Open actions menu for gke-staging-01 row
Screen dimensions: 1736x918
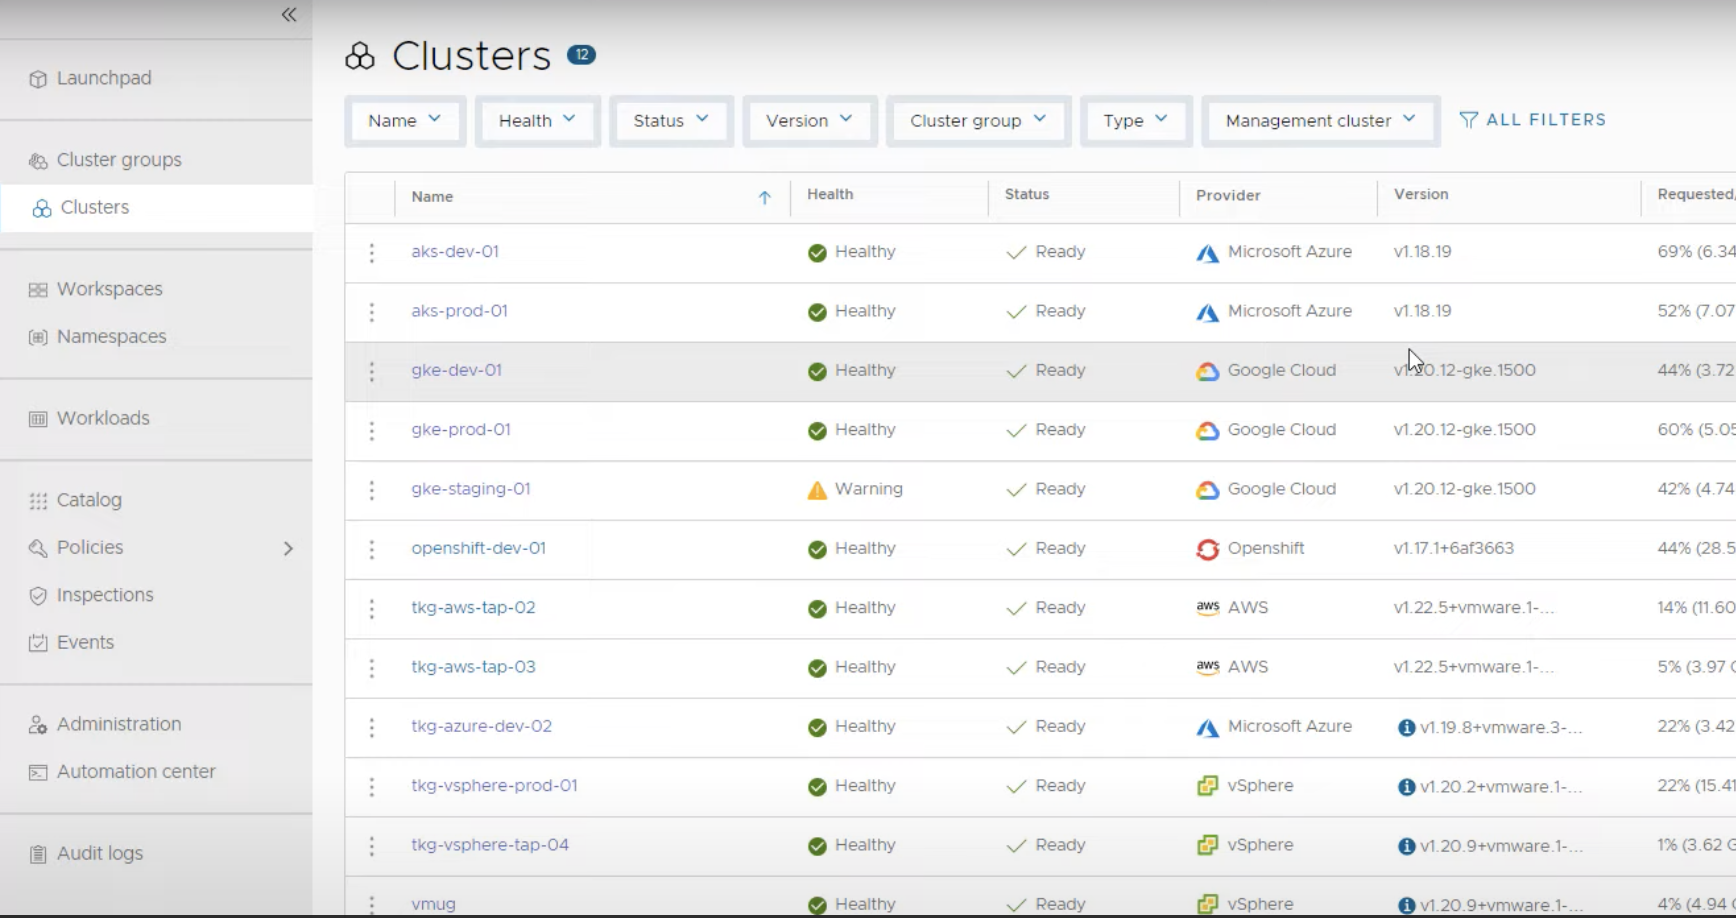click(372, 490)
